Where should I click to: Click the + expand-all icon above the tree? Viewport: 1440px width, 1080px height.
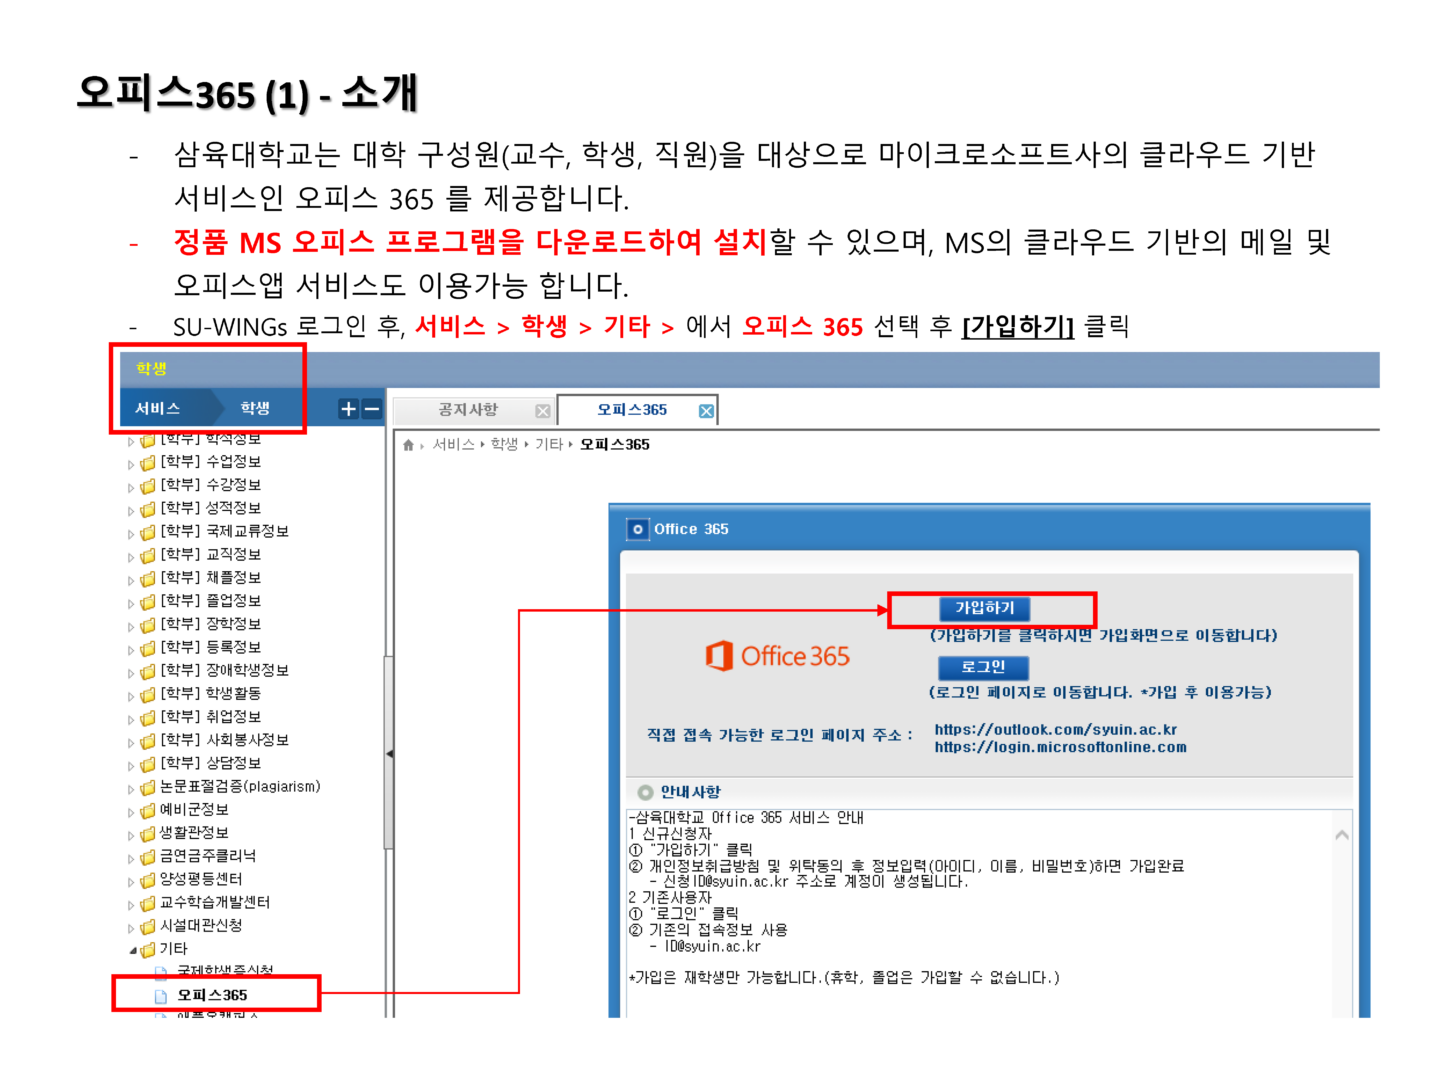347,409
